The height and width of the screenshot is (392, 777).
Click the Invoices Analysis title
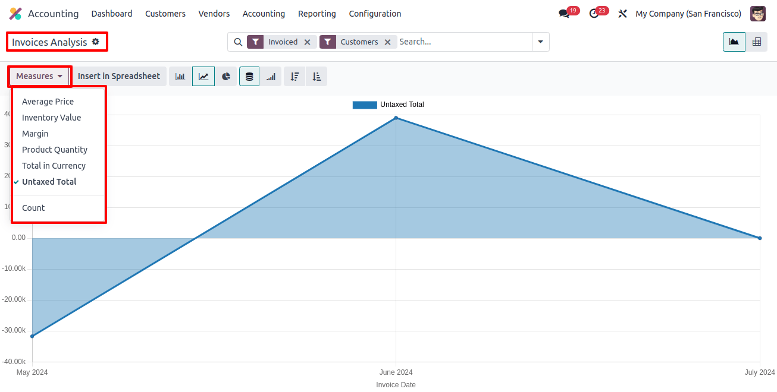50,42
